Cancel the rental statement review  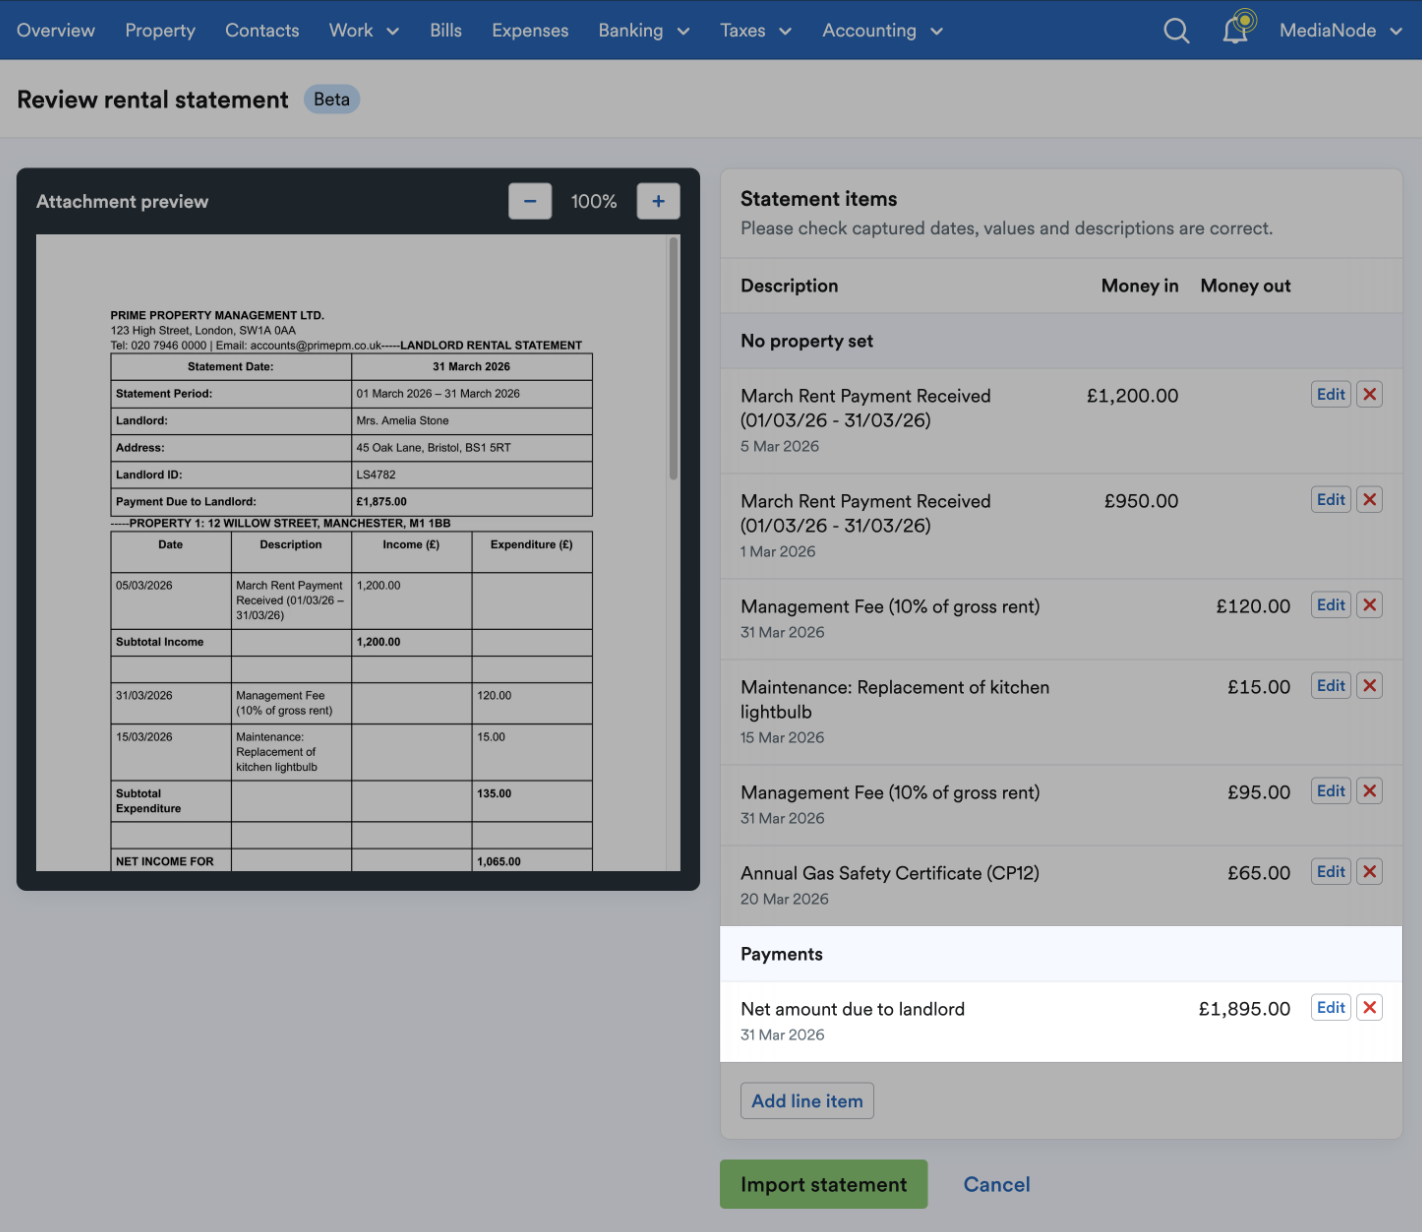(x=997, y=1184)
